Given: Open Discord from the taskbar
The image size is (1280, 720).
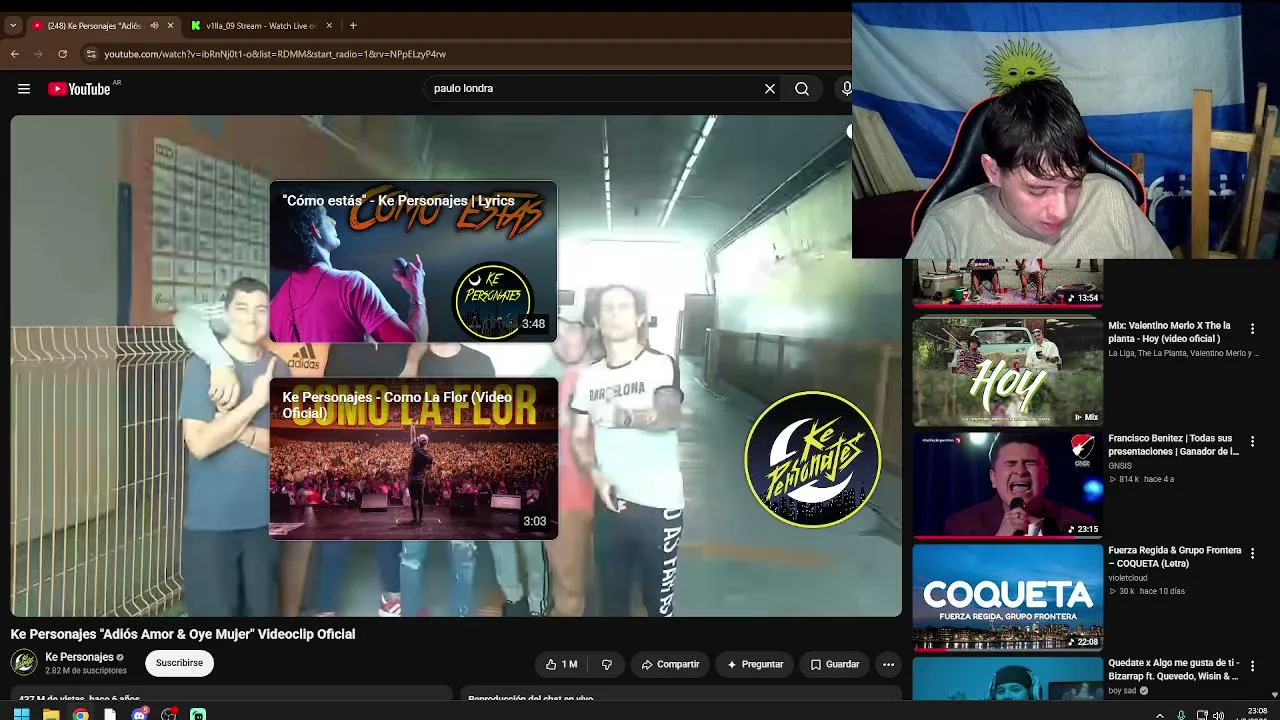Looking at the screenshot, I should (140, 714).
